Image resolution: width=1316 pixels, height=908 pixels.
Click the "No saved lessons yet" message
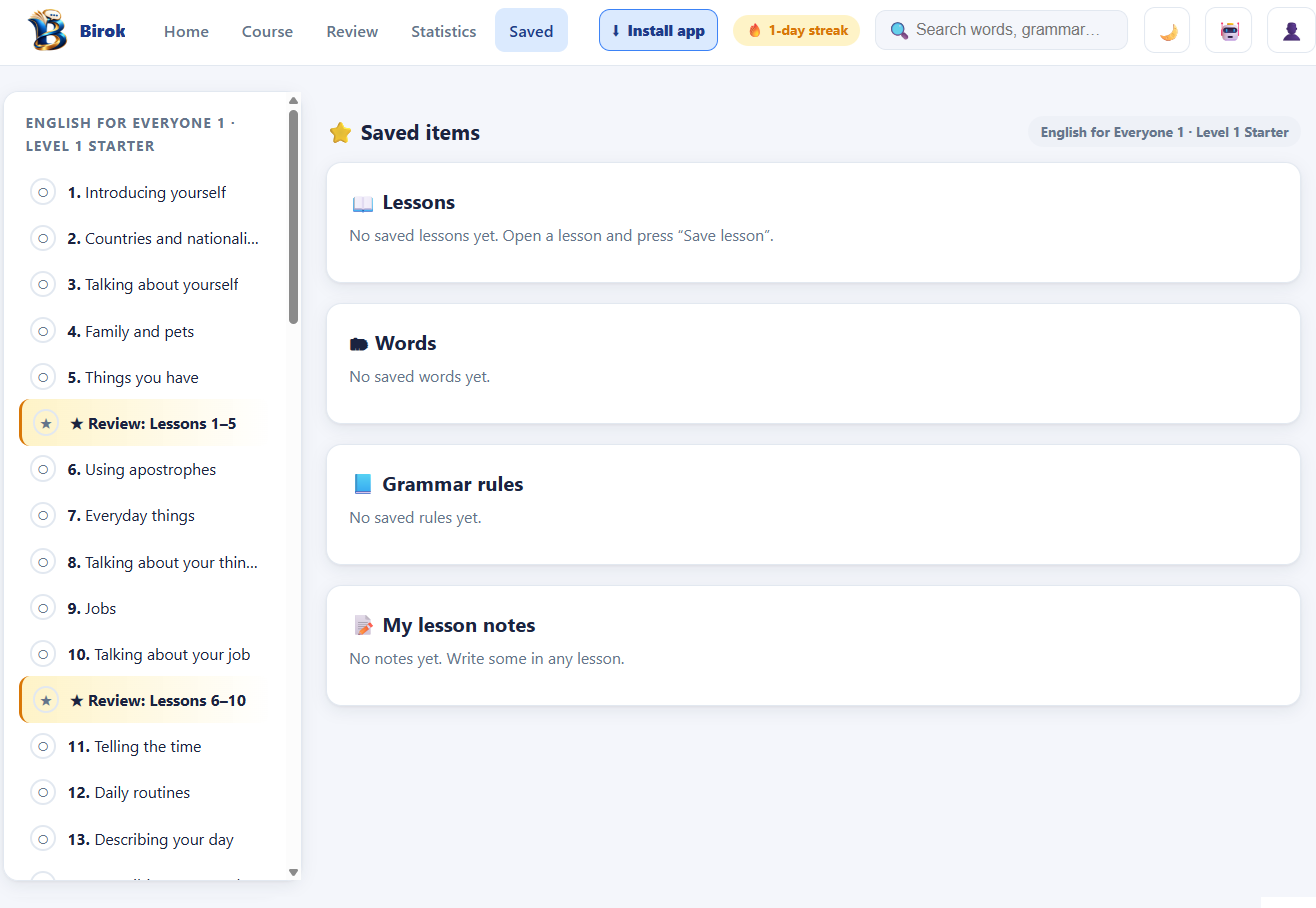tap(561, 236)
